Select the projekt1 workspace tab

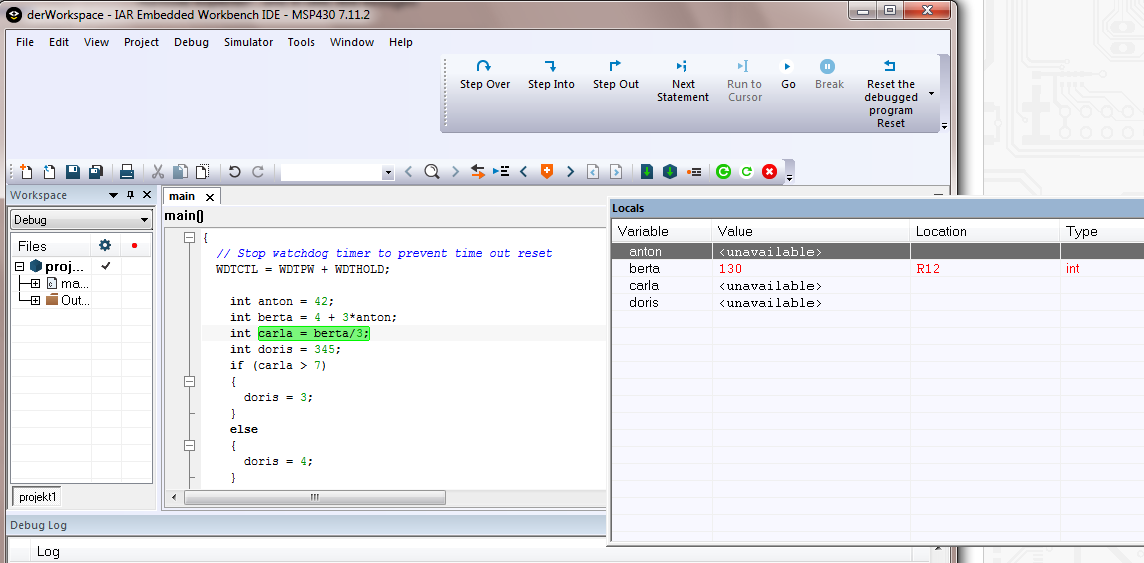[x=37, y=497]
